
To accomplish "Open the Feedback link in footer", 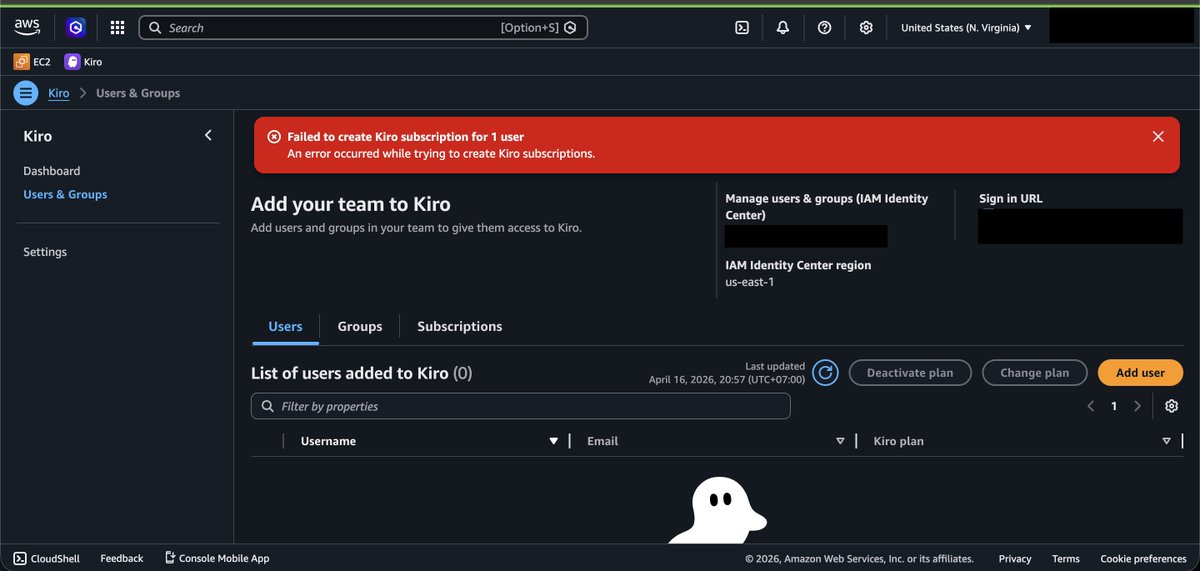I will coord(122,558).
